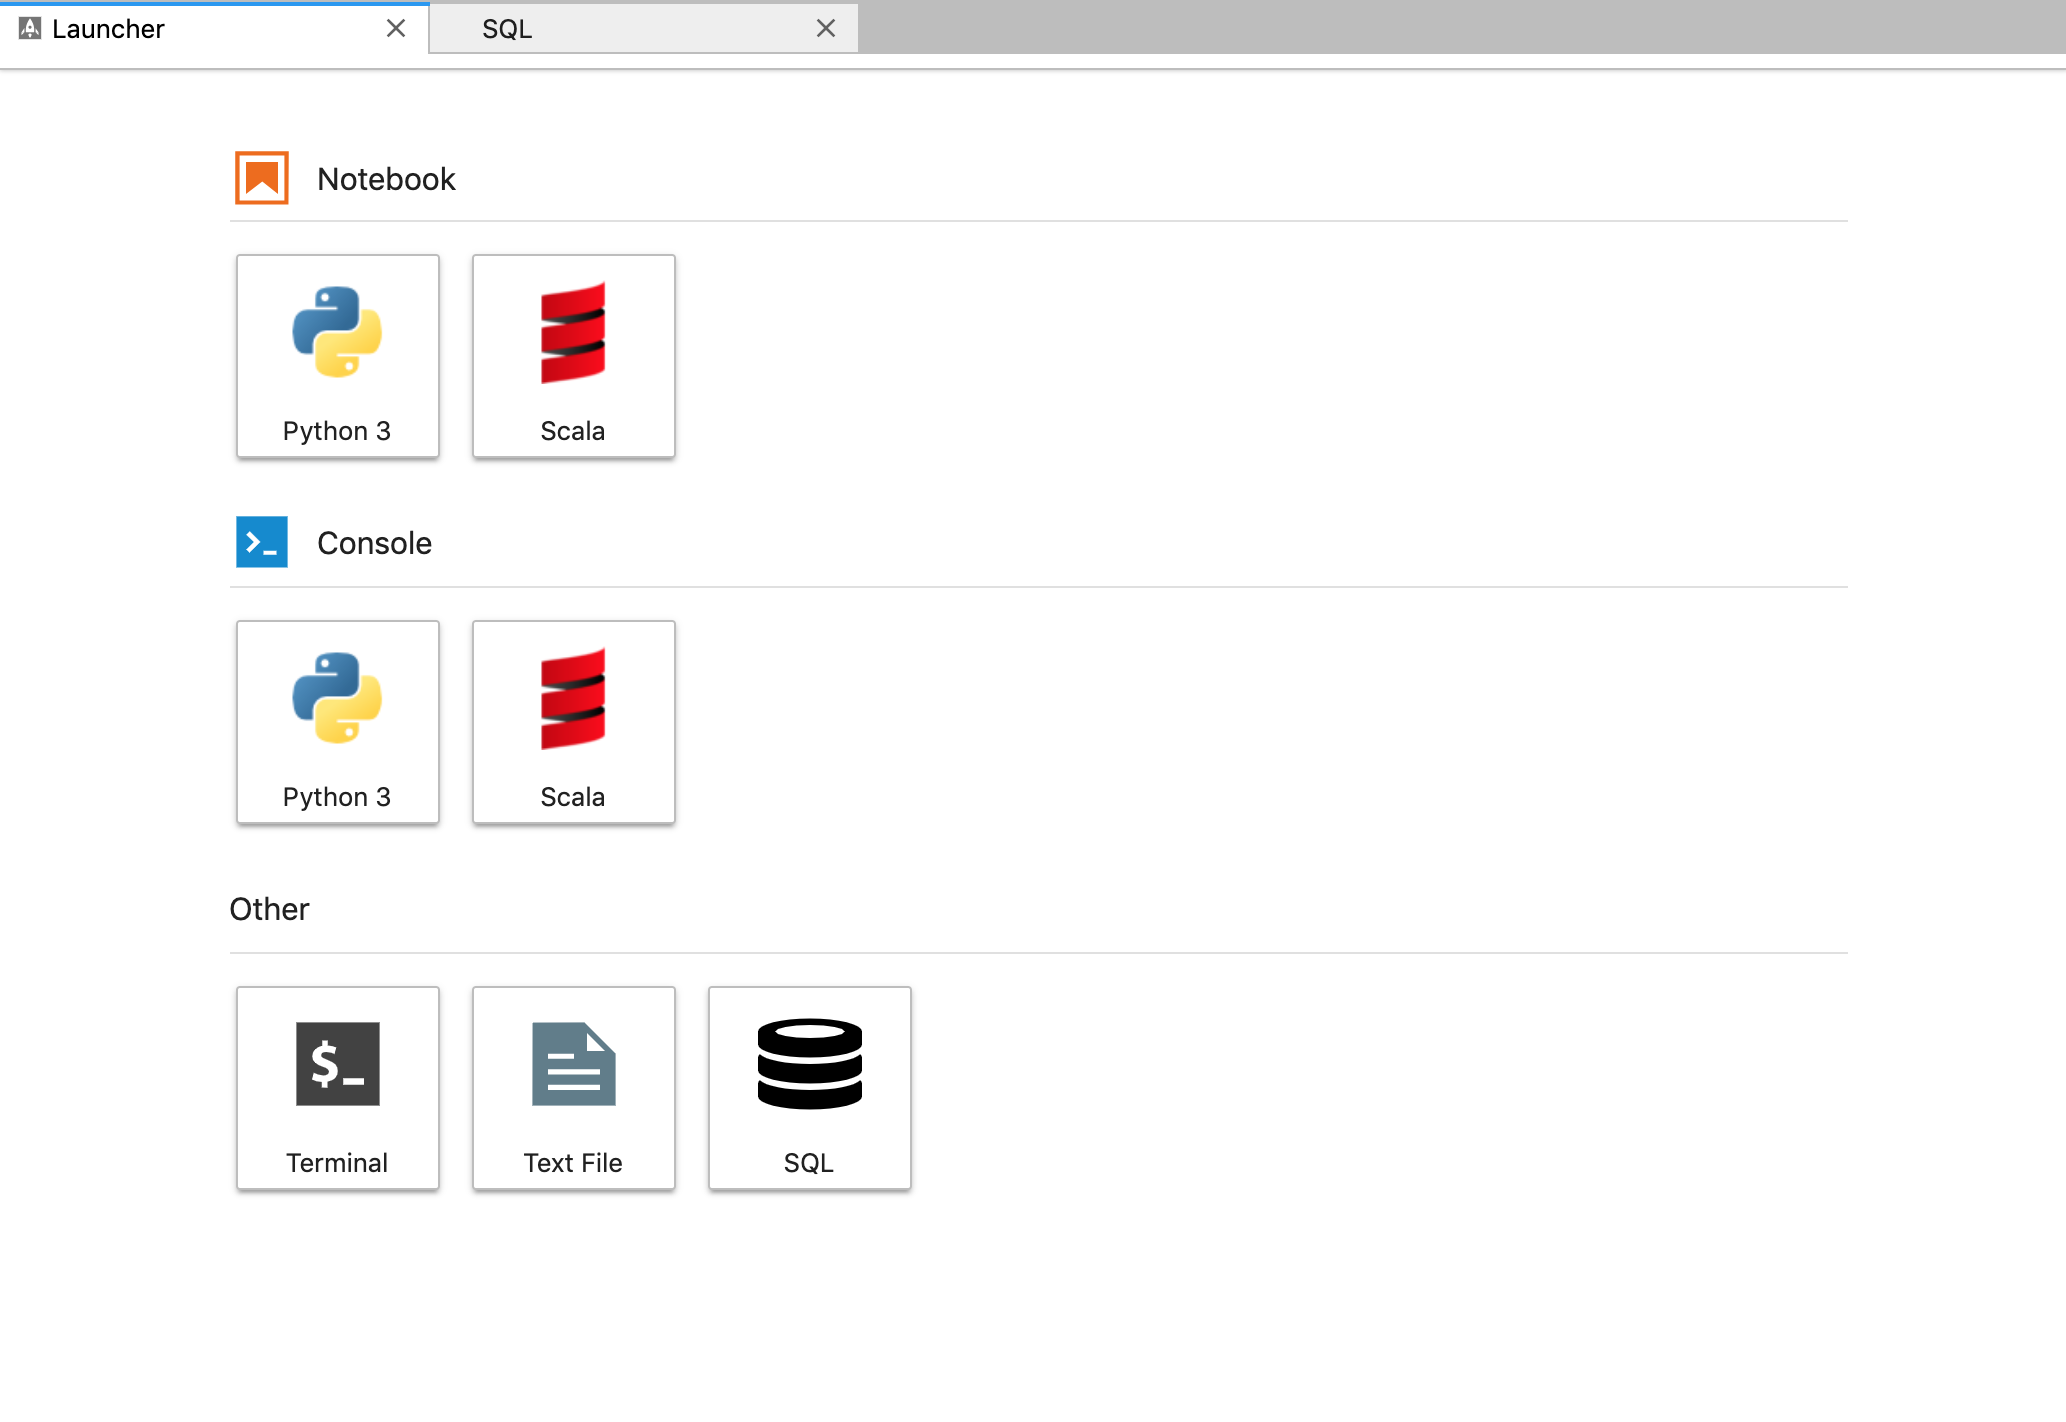This screenshot has width=2066, height=1422.
Task: Start a new Terminal session
Action: [x=337, y=1087]
